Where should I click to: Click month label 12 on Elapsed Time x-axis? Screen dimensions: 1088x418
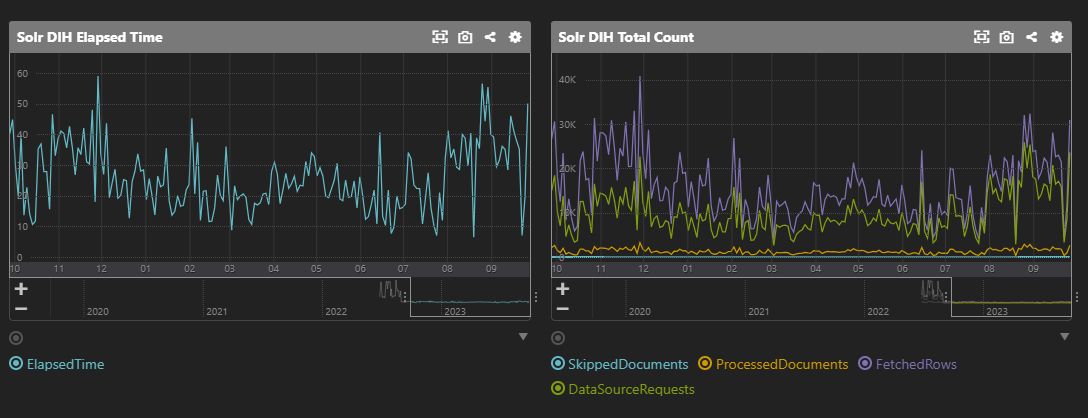tap(102, 268)
